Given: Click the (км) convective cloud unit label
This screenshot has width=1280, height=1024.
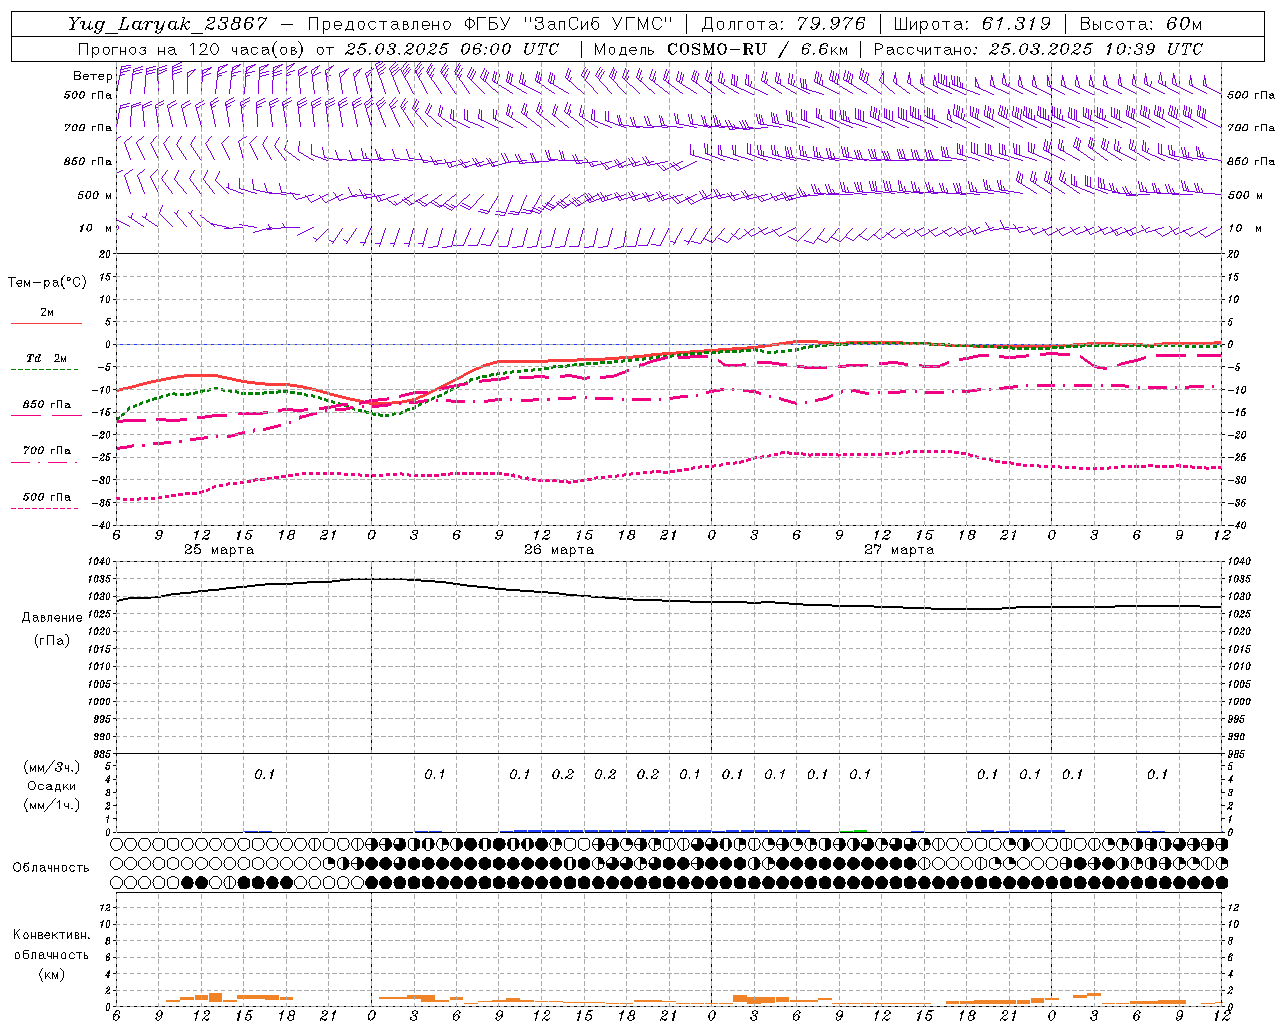Looking at the screenshot, I should tap(52, 974).
